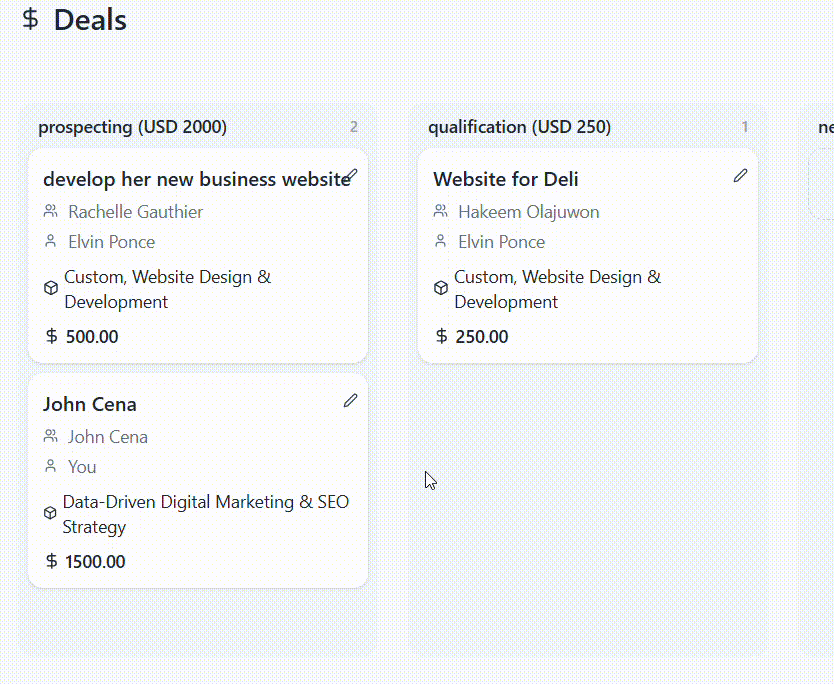Click the dollar icon beside the Deals title
Image resolution: width=834 pixels, height=684 pixels.
click(x=30, y=20)
